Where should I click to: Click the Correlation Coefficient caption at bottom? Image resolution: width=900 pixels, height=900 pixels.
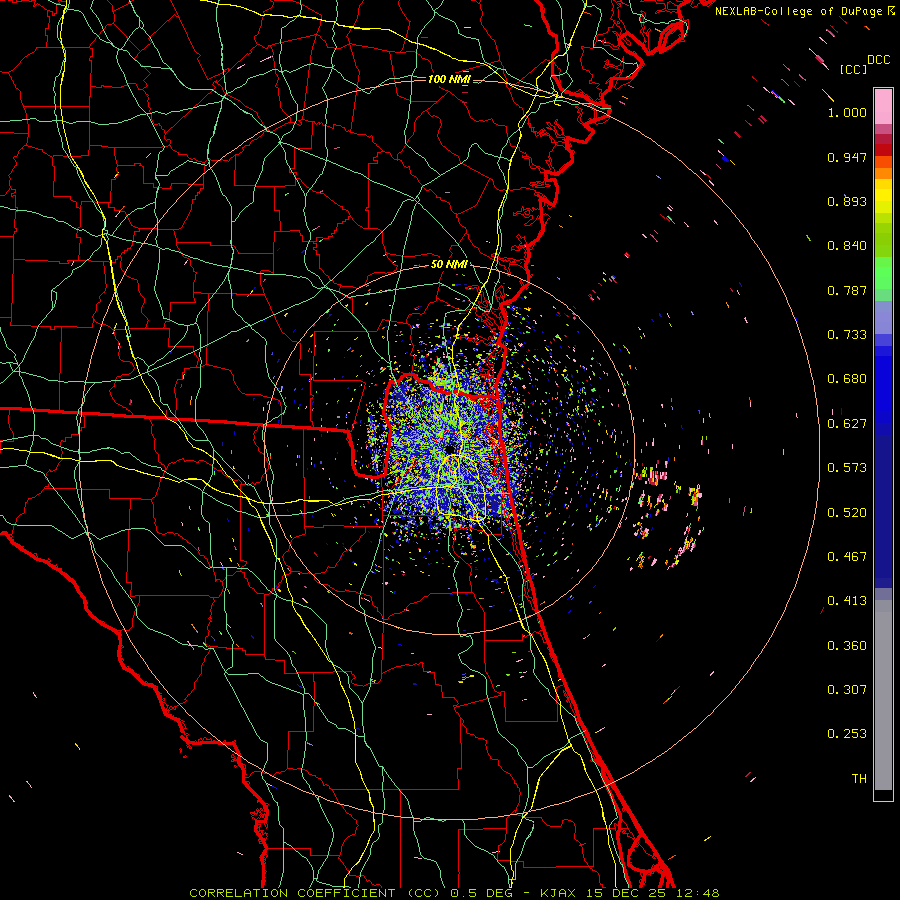coord(454,893)
